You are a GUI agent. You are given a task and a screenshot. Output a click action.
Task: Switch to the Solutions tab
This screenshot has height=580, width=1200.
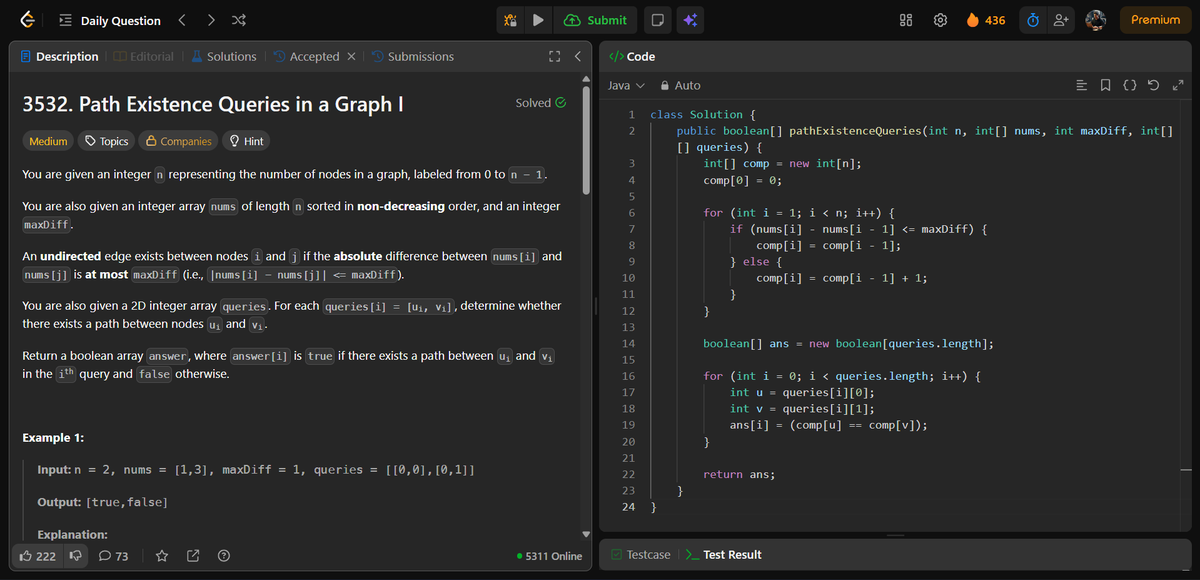click(x=223, y=57)
